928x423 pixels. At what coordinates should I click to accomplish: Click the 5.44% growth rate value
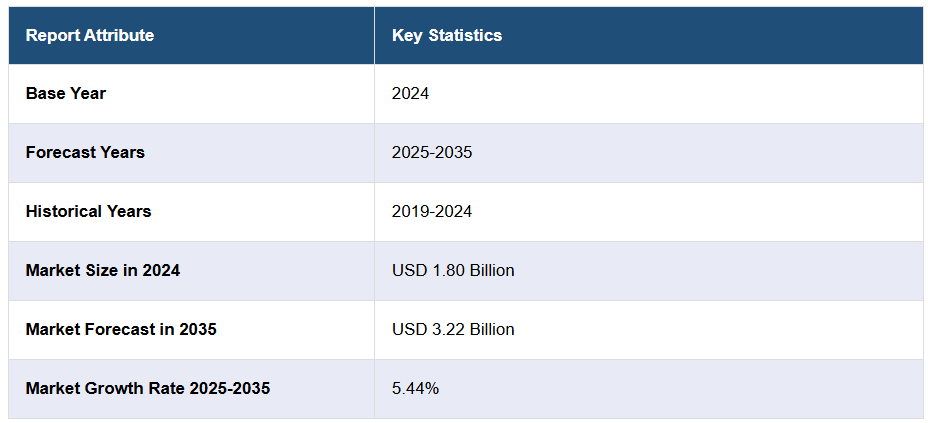tap(415, 388)
